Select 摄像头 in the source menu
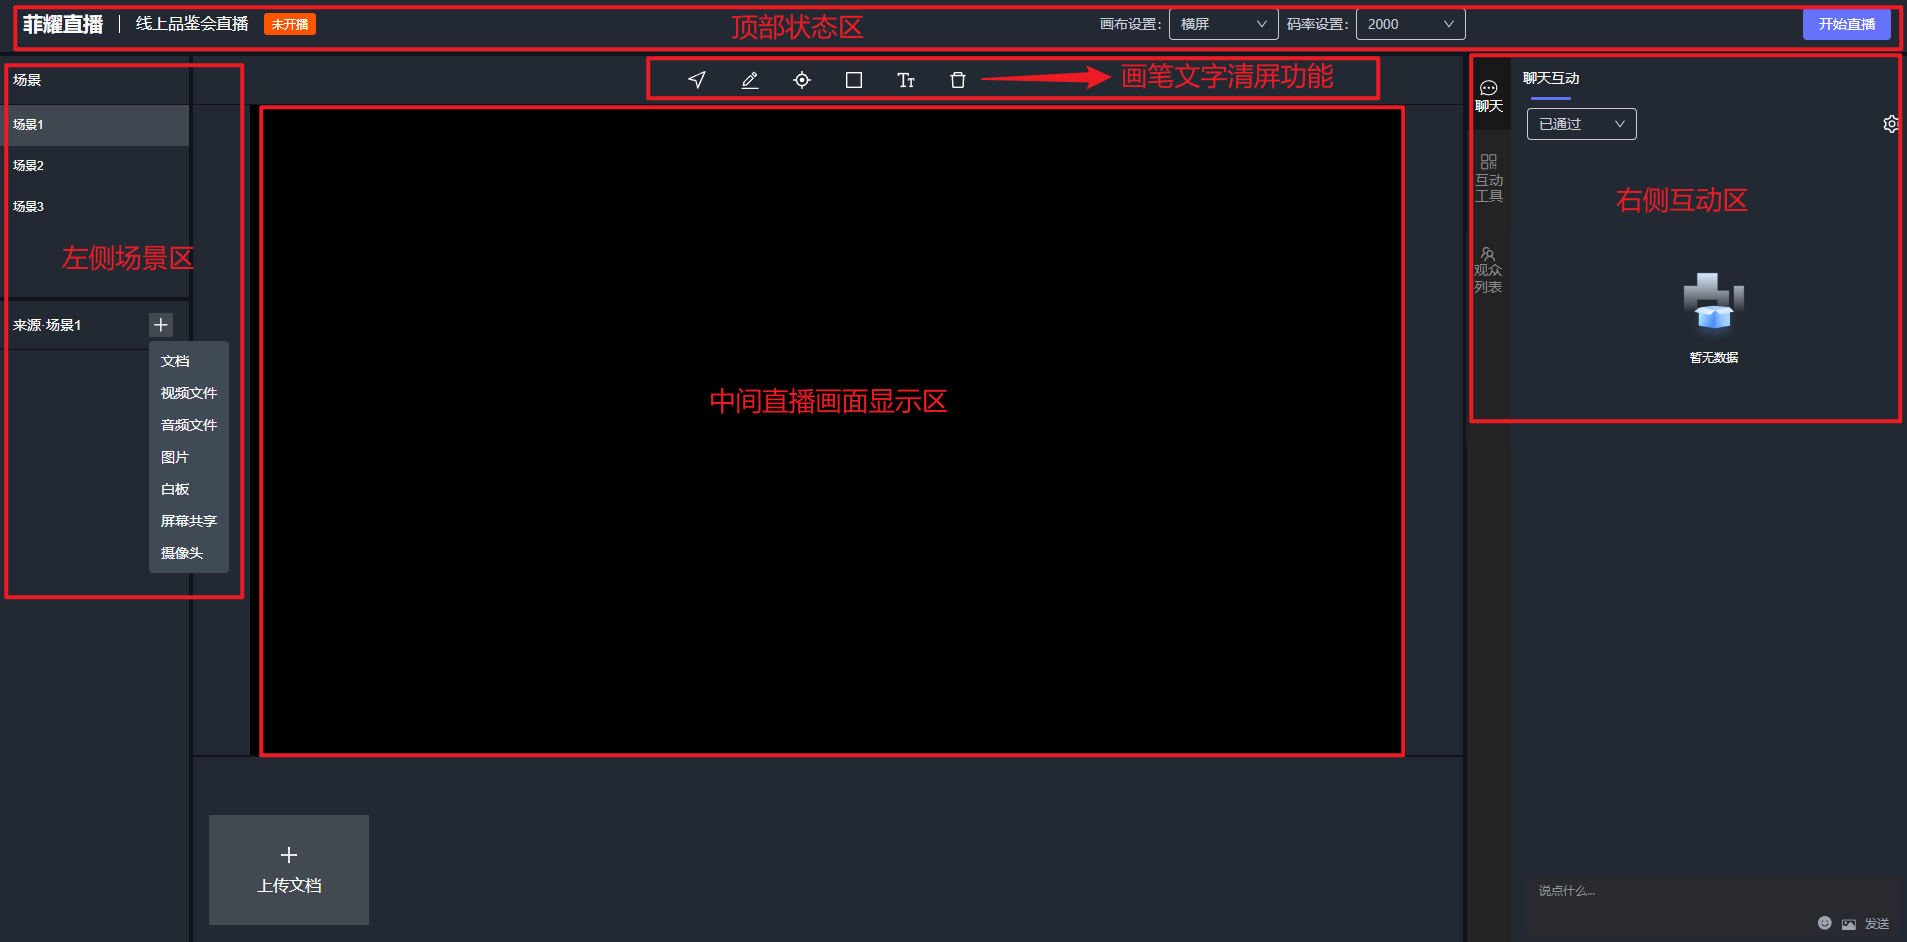The width and height of the screenshot is (1907, 942). coord(182,553)
